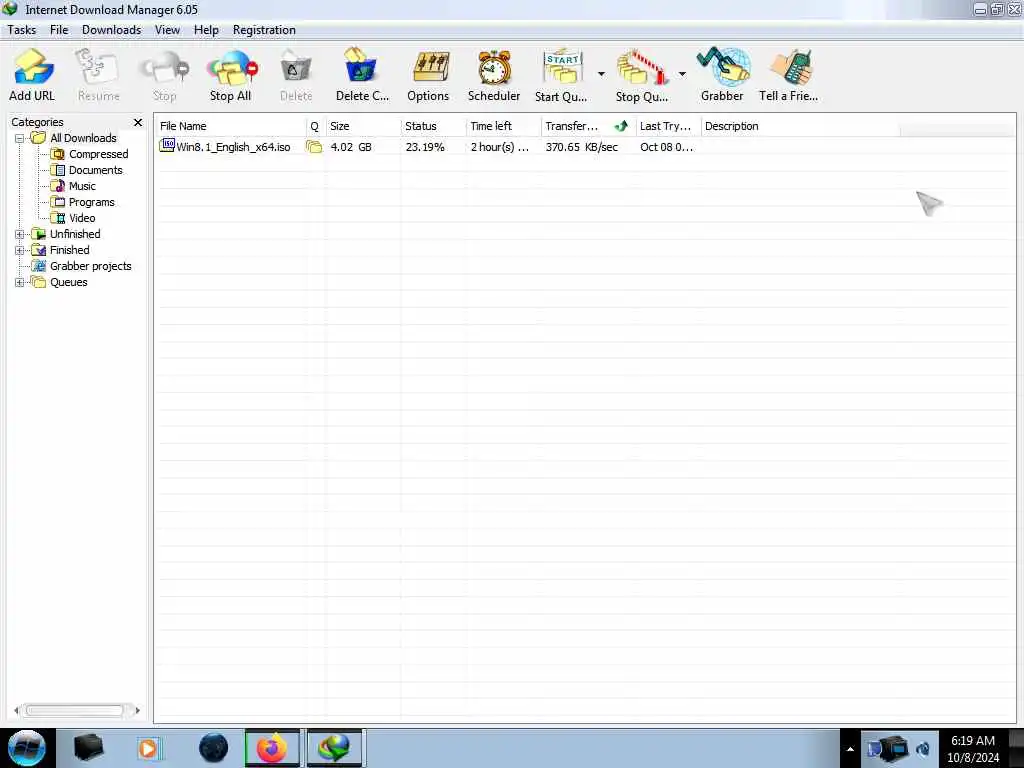Select the Win8.1_English_x64.iso download
Screen dimensions: 1024x768
(x=233, y=147)
